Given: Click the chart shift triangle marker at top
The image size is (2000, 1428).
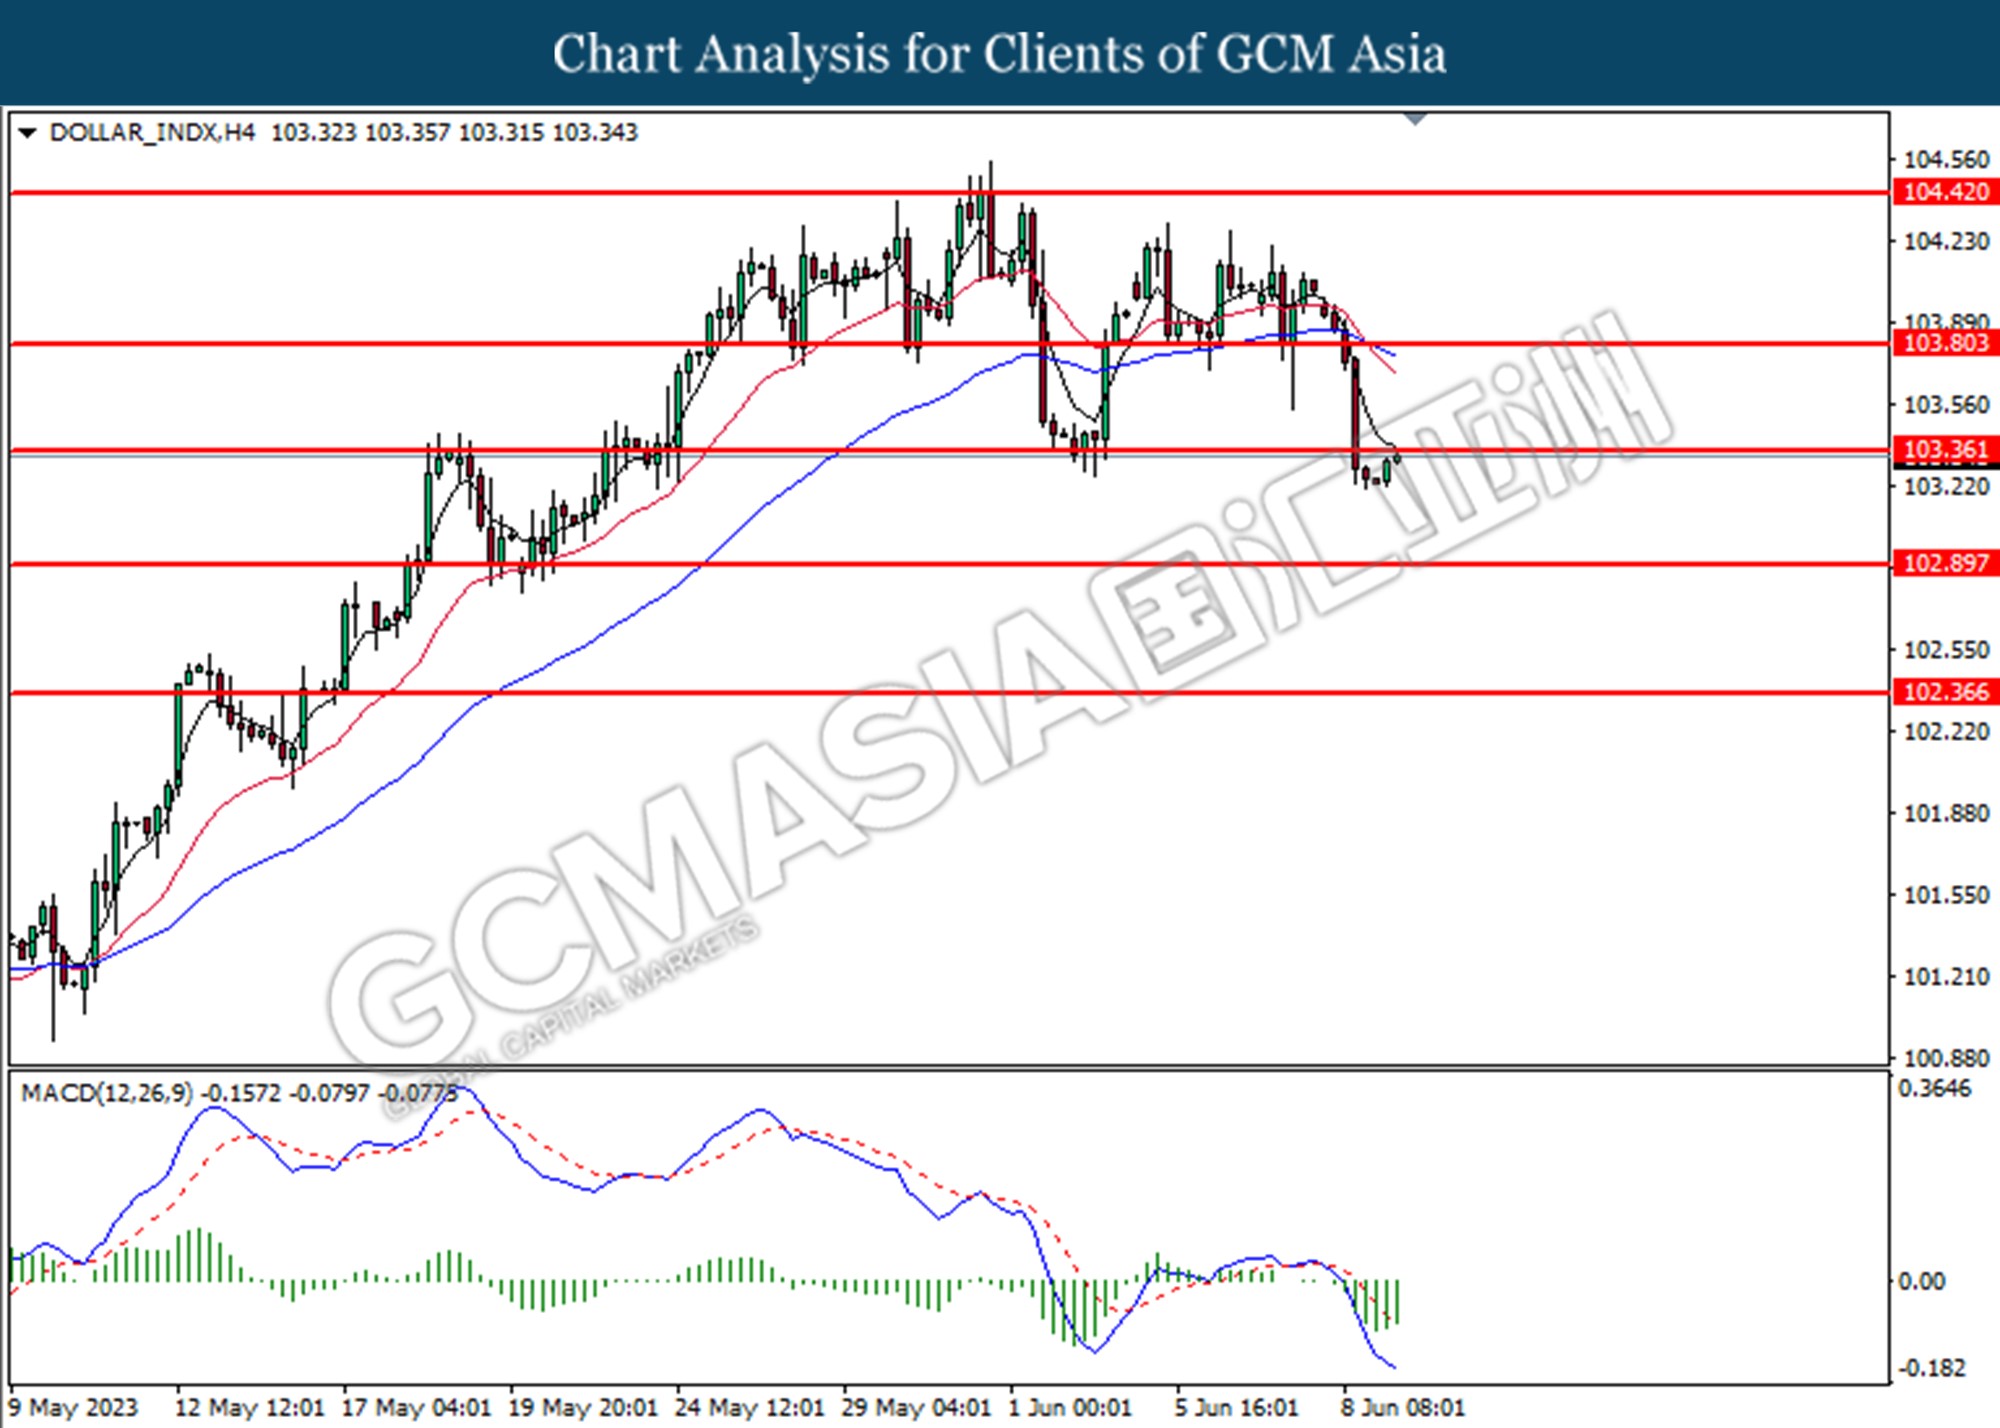Looking at the screenshot, I should [x=1415, y=119].
